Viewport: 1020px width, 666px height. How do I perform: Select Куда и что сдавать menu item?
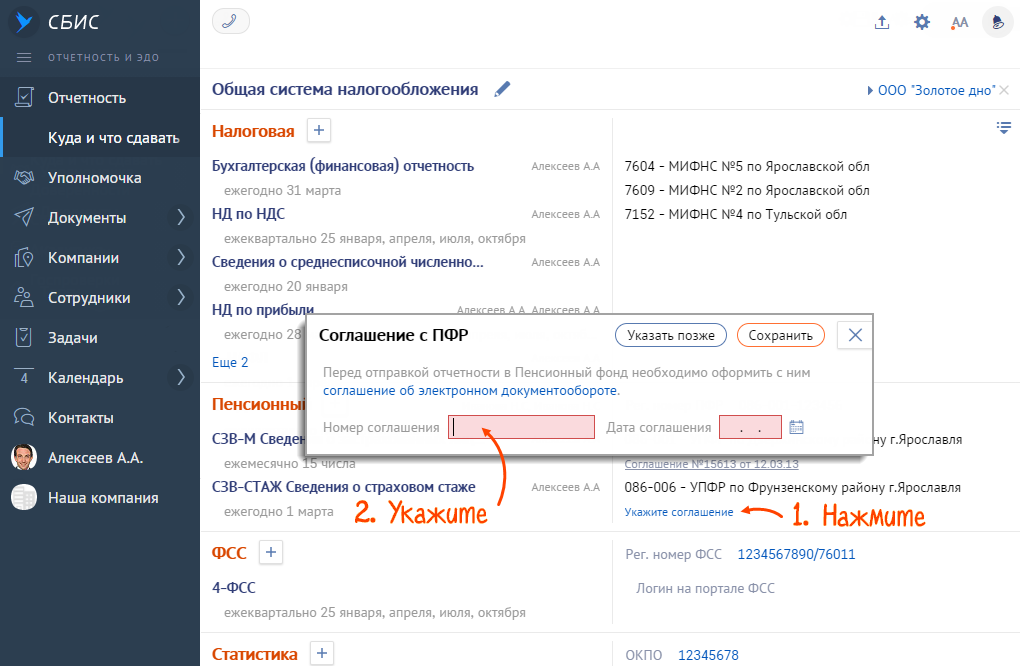114,138
